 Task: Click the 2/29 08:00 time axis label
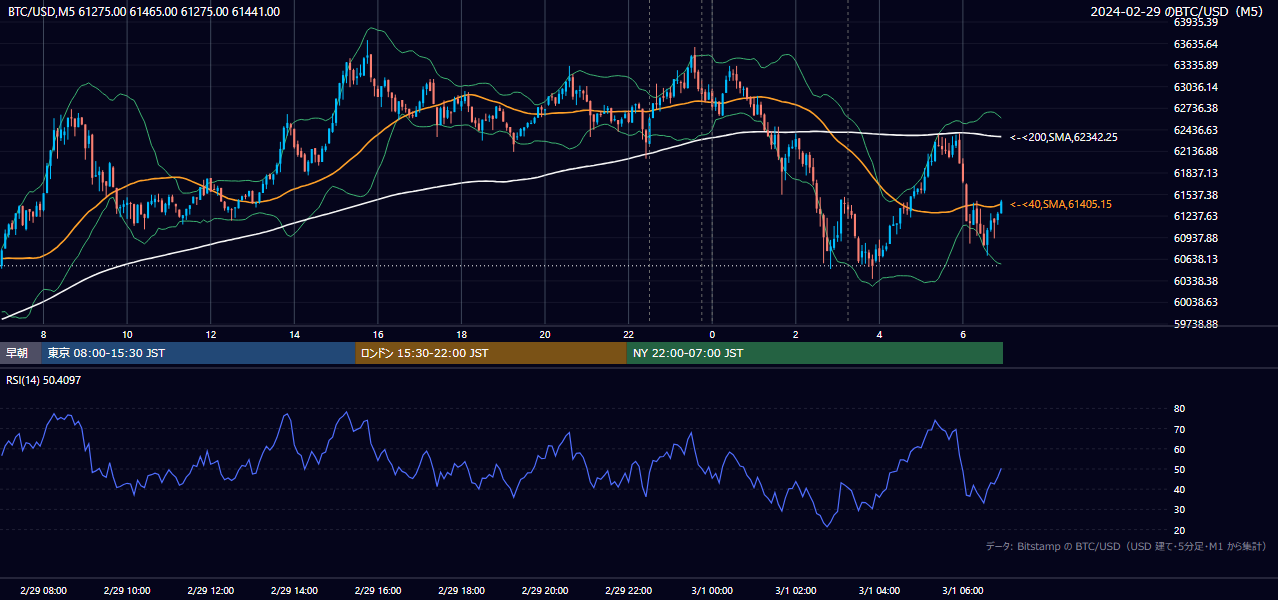pos(43,591)
